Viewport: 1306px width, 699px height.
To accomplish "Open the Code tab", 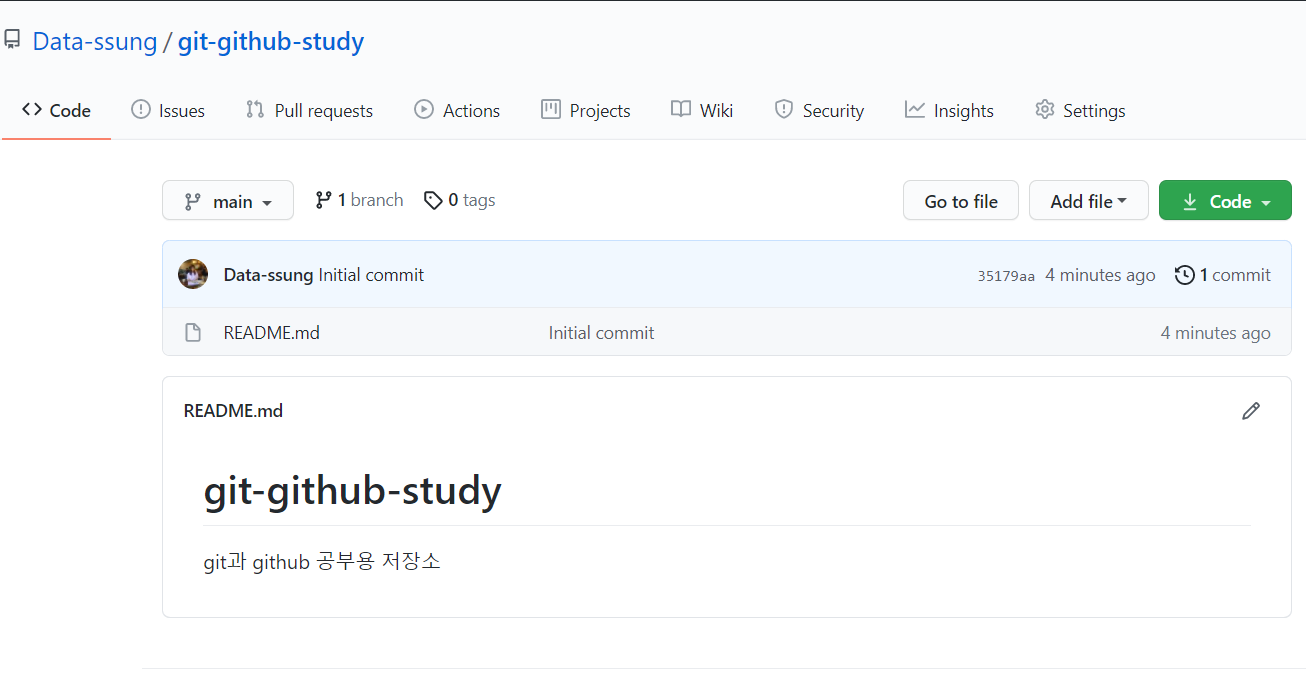I will [x=57, y=111].
